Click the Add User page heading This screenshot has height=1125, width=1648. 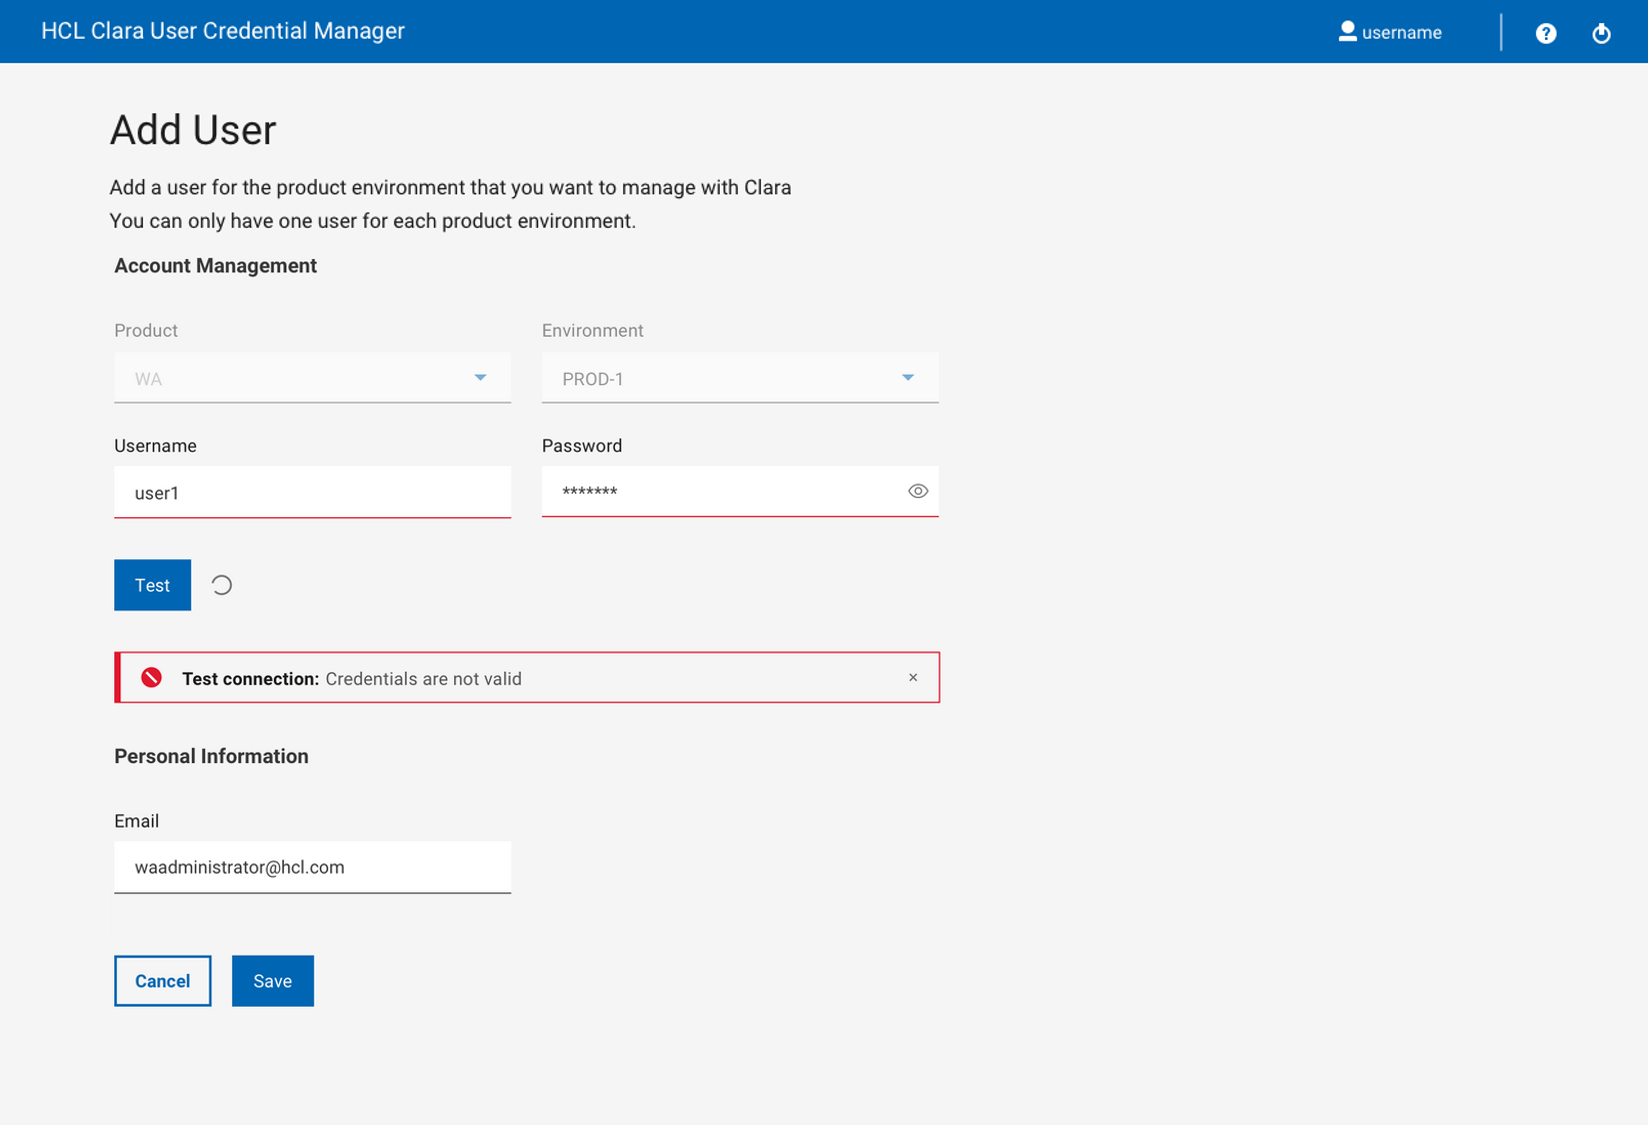pyautogui.click(x=193, y=130)
